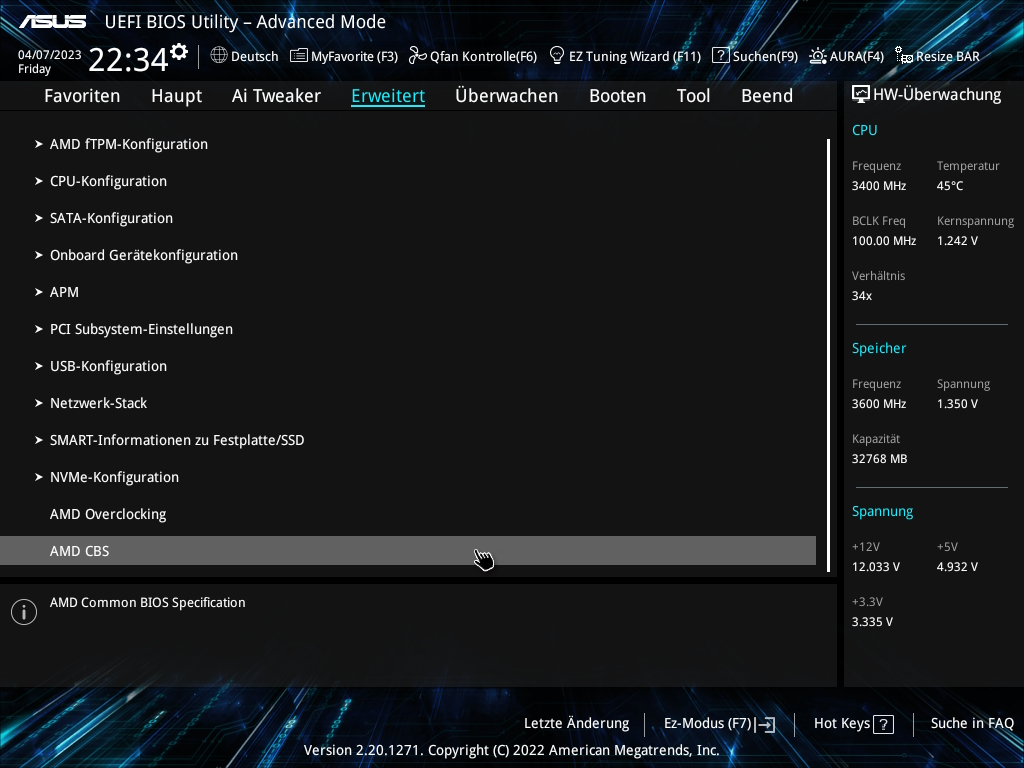This screenshot has height=768, width=1024.
Task: Expand CPU-Konfiguration arrow
Action: pyautogui.click(x=39, y=181)
